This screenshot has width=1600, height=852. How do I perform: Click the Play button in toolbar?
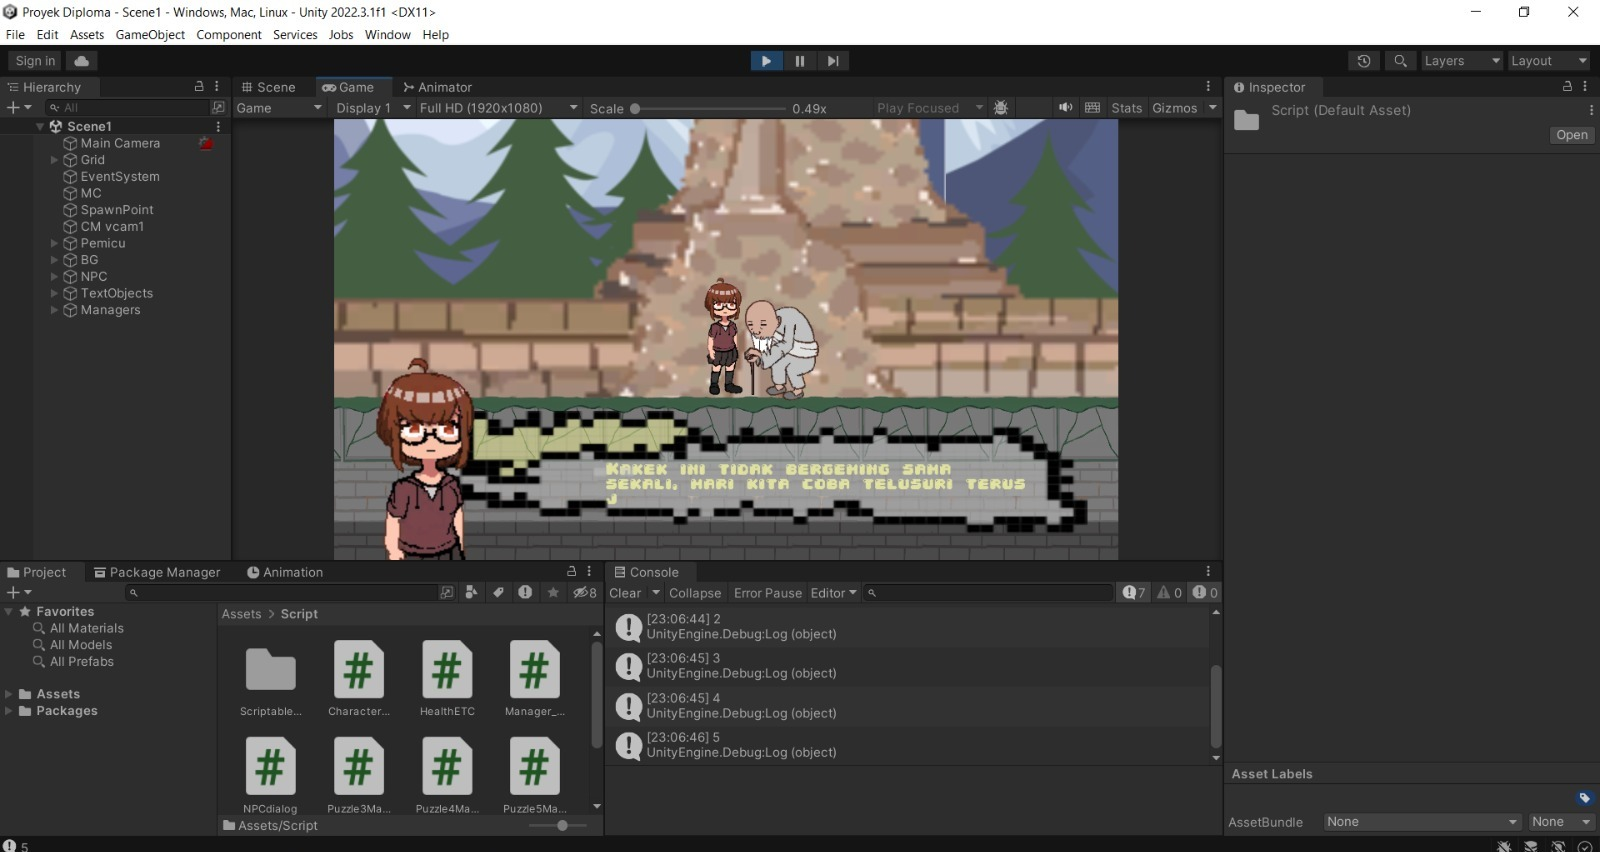pos(766,61)
